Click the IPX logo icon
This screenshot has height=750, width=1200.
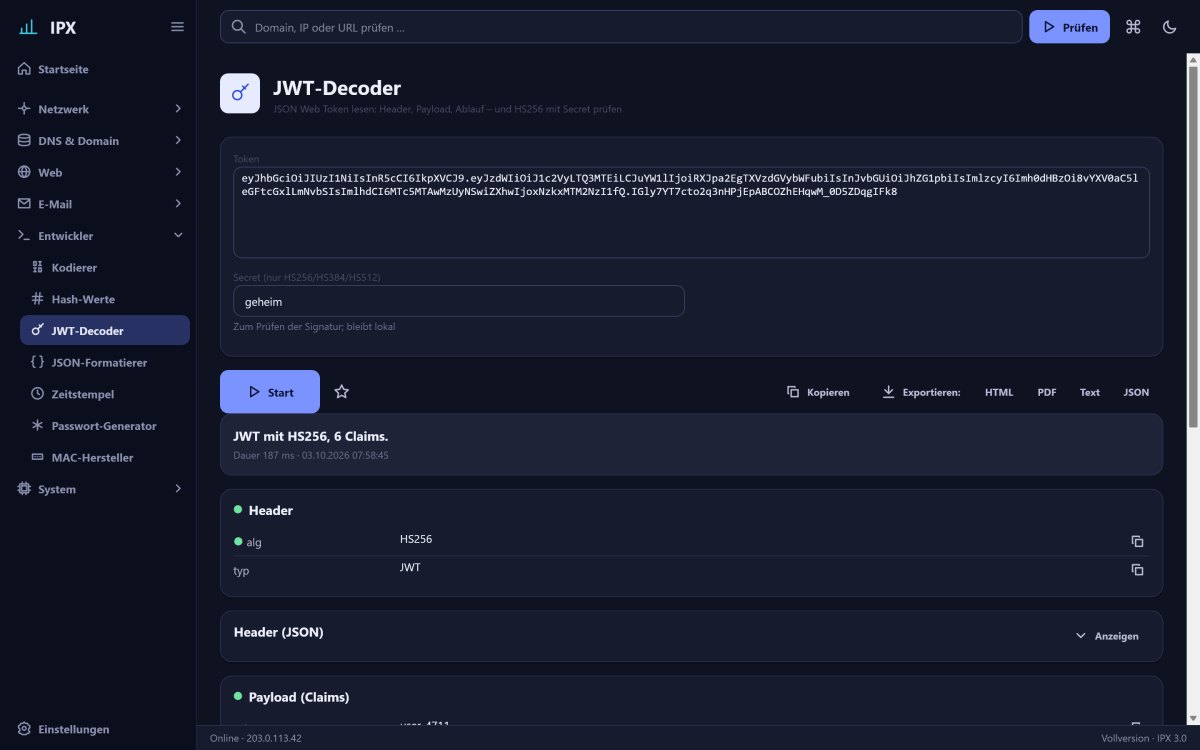coord(28,27)
